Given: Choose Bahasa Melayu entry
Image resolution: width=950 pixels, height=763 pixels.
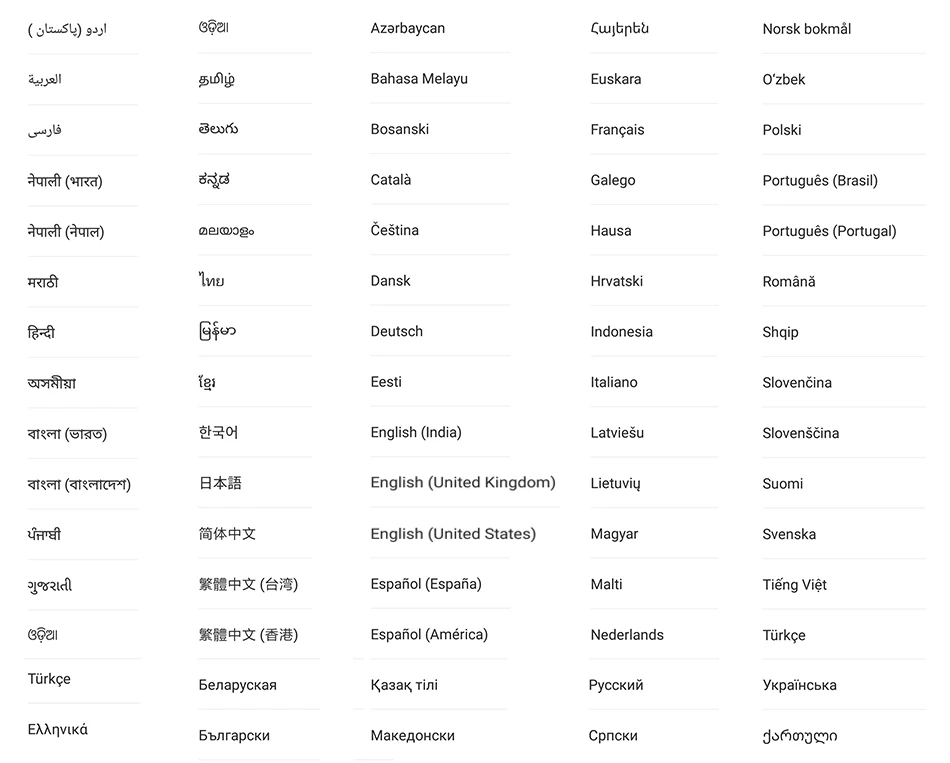Looking at the screenshot, I should 419,79.
